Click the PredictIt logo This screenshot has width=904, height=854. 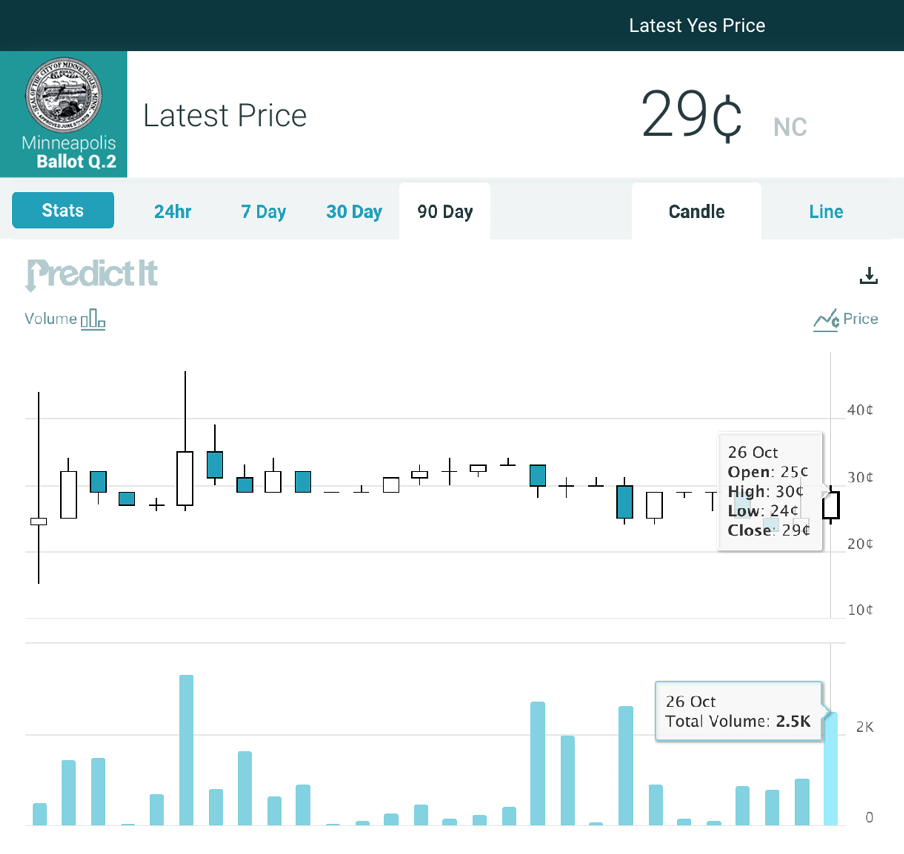pyautogui.click(x=92, y=274)
